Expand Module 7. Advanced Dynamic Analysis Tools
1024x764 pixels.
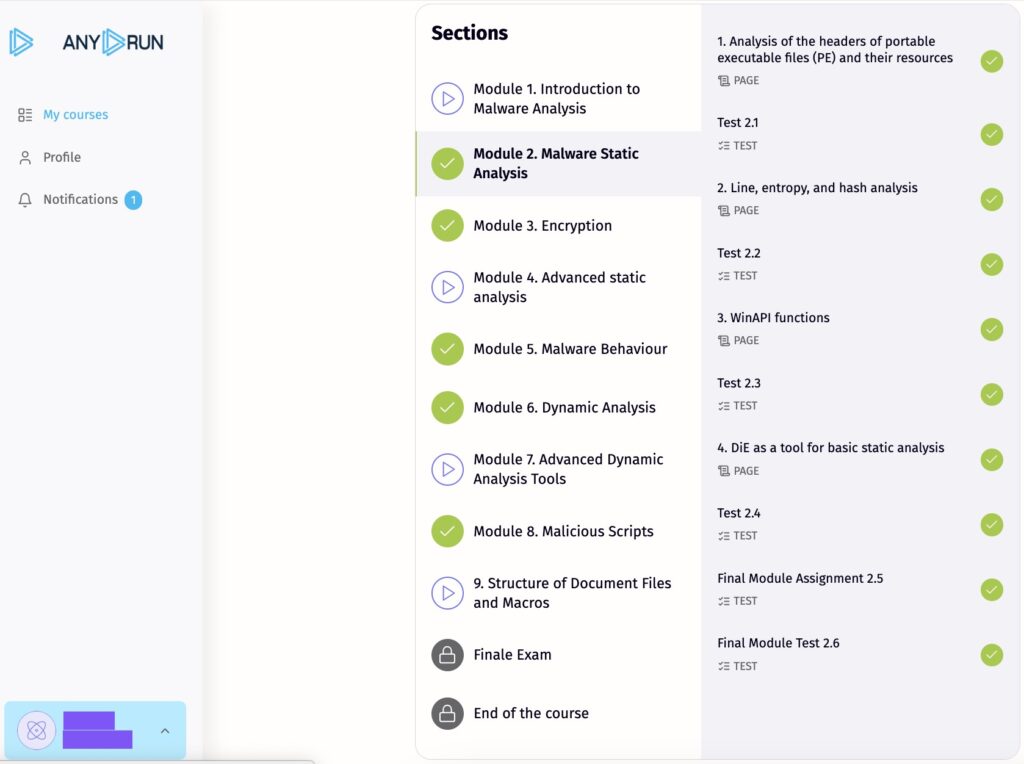click(x=568, y=469)
